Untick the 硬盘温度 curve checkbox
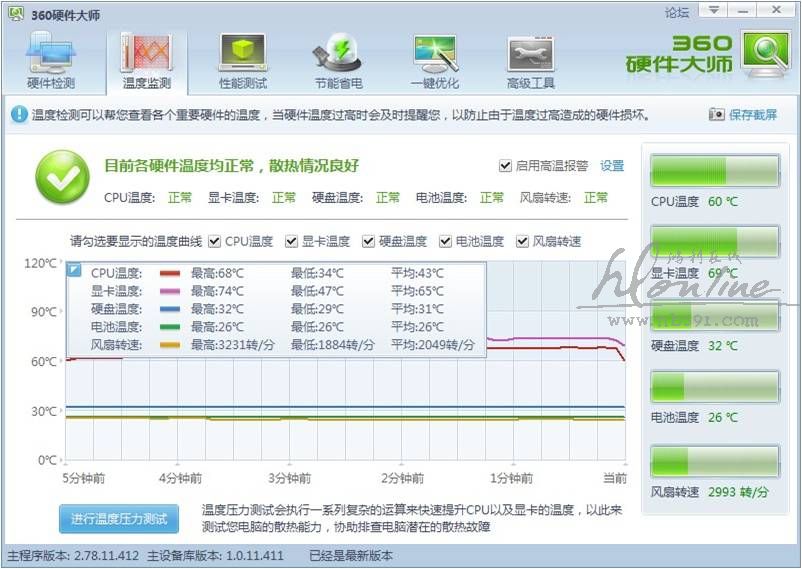802x569 pixels. (369, 241)
